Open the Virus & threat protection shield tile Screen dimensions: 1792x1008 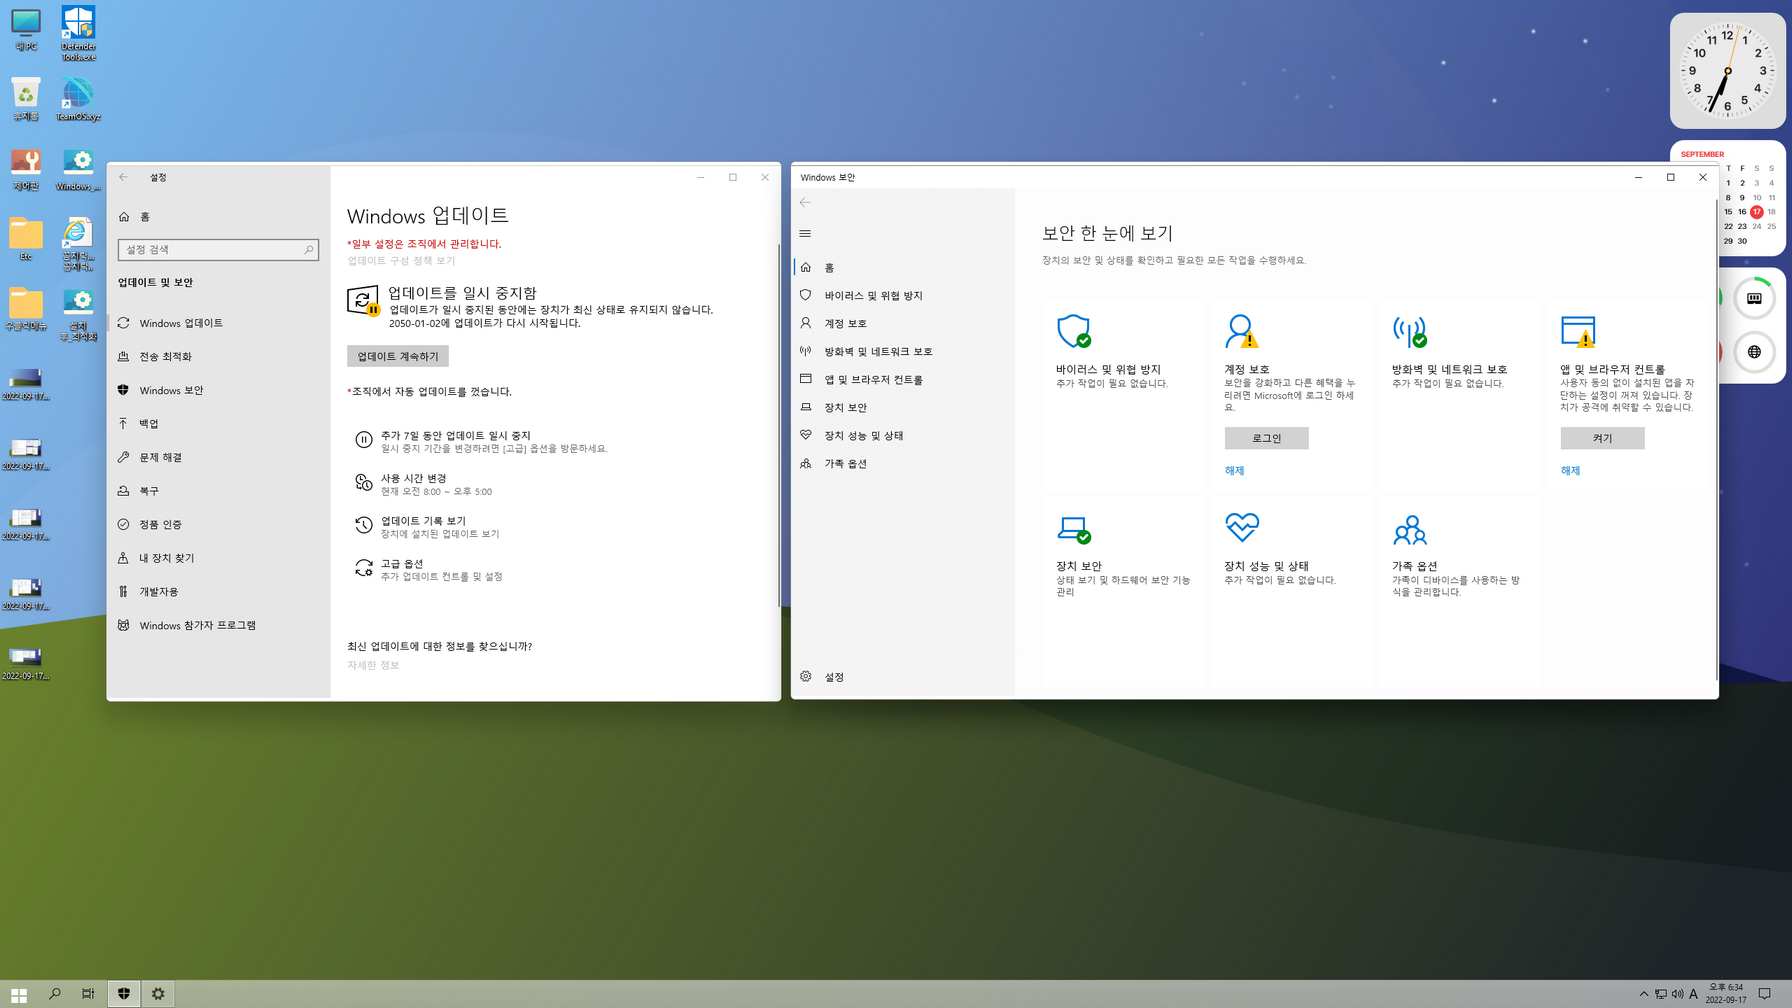pyautogui.click(x=1074, y=331)
